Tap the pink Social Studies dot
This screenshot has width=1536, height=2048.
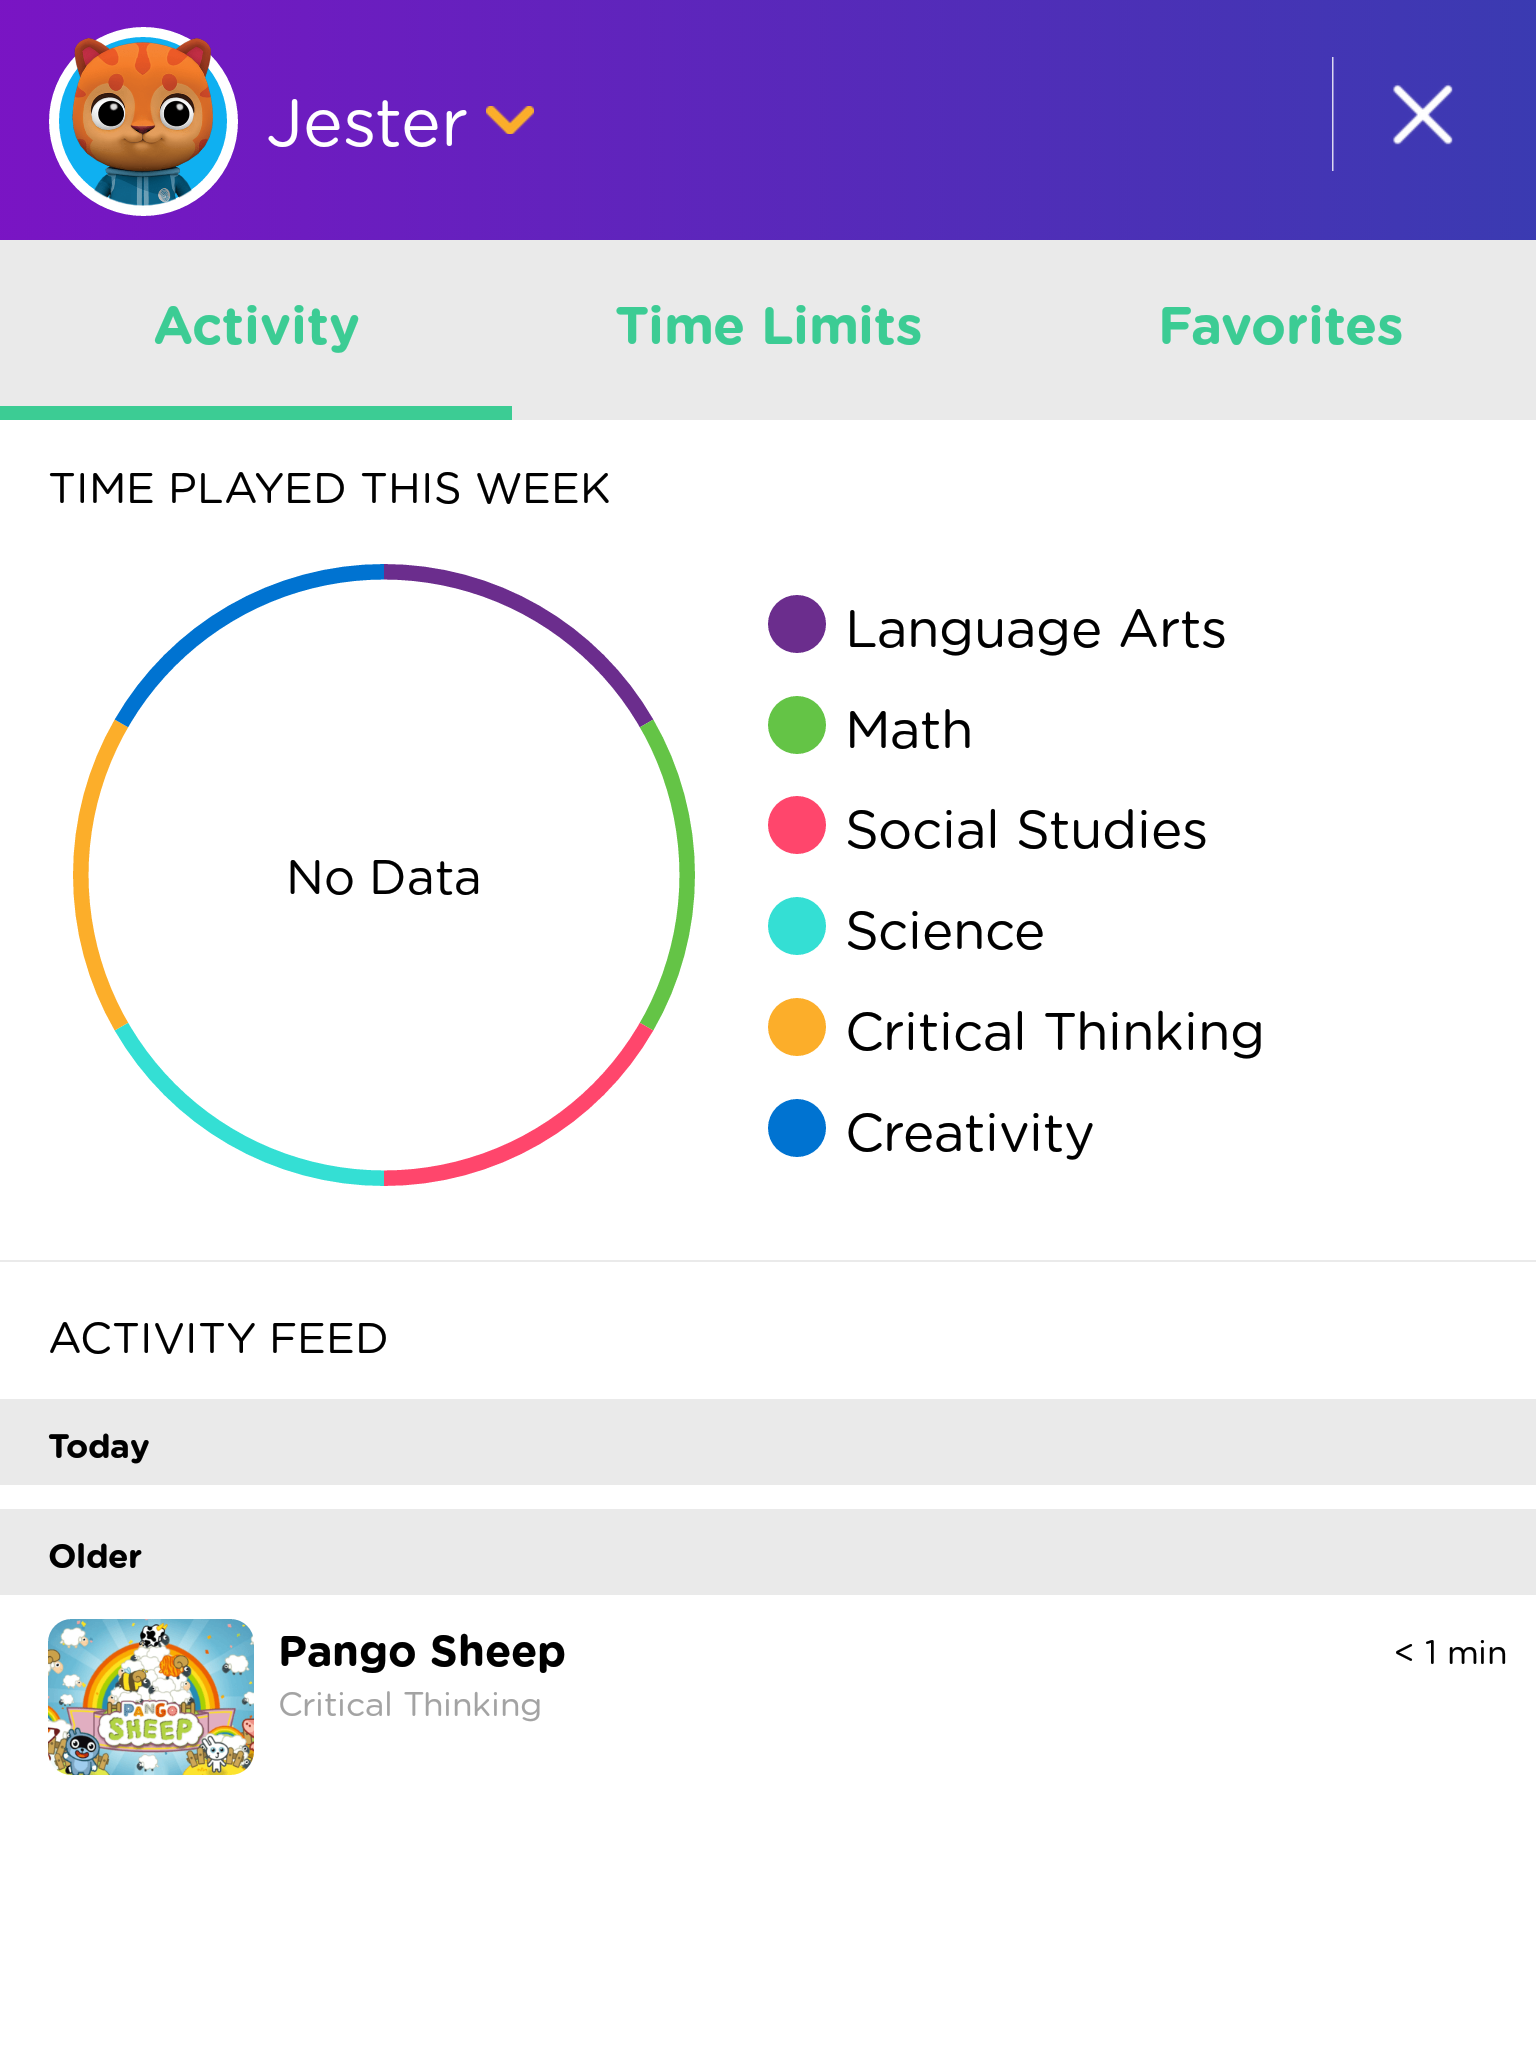pos(797,825)
